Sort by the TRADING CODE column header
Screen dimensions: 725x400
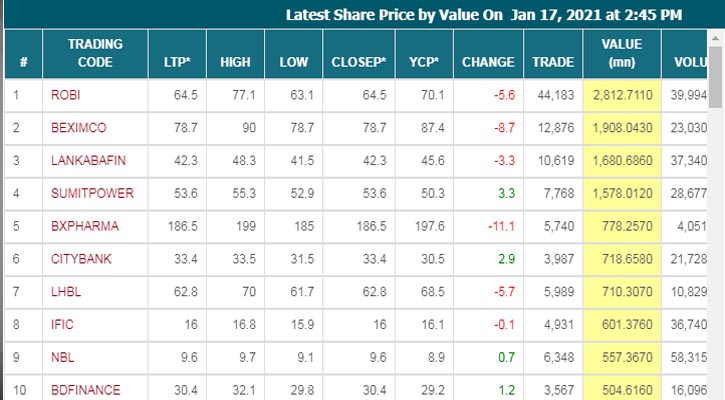tap(94, 54)
